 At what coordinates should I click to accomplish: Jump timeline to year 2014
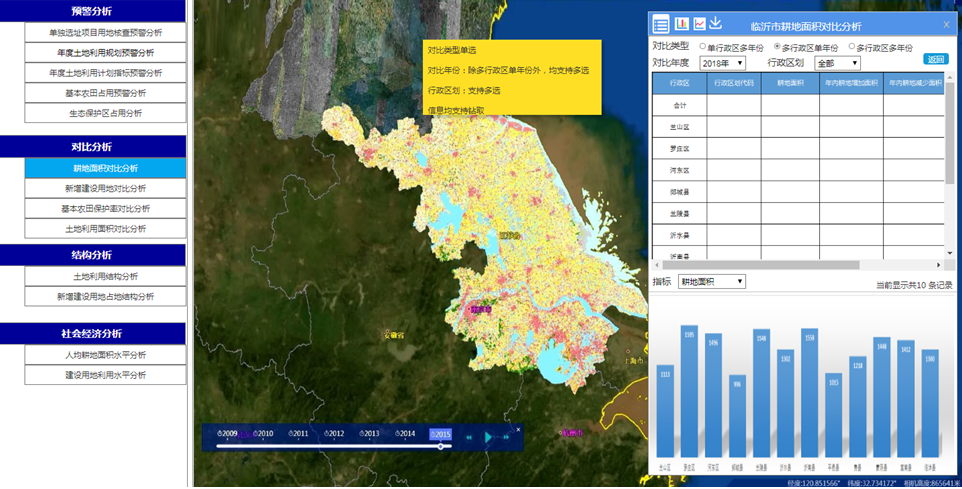(x=406, y=434)
